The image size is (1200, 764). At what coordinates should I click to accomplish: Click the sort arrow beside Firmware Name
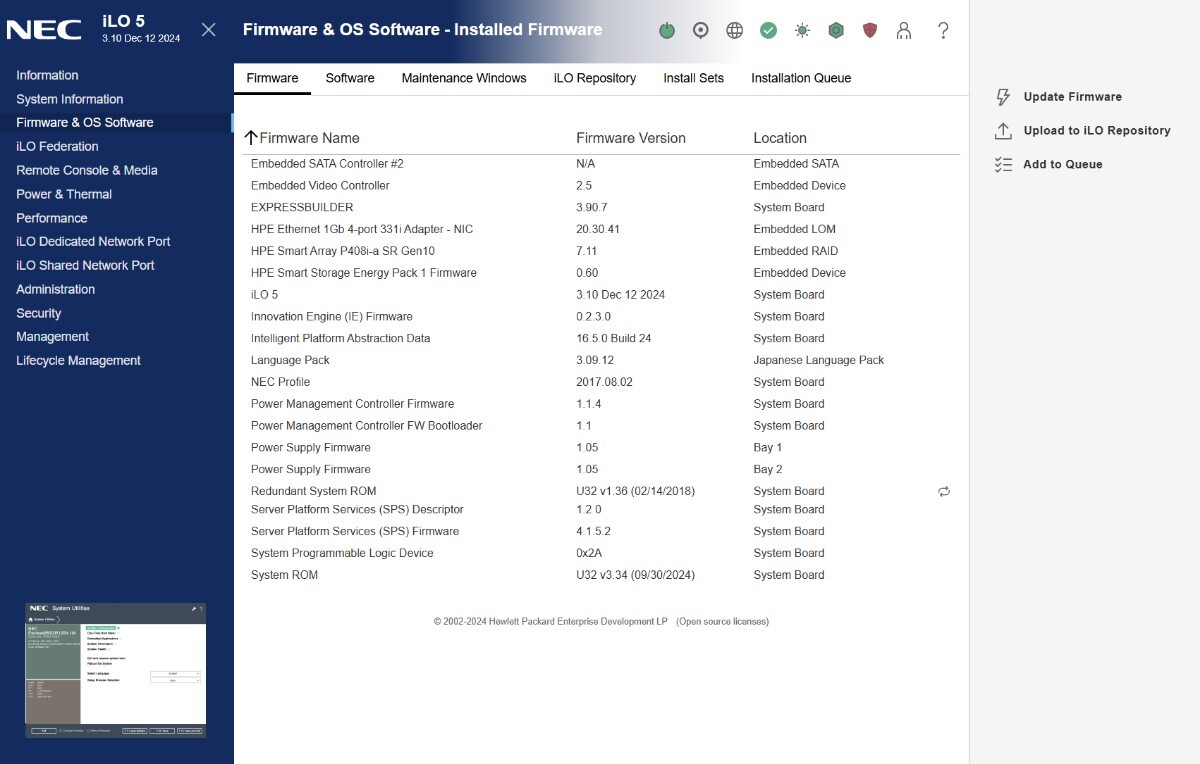(x=251, y=138)
